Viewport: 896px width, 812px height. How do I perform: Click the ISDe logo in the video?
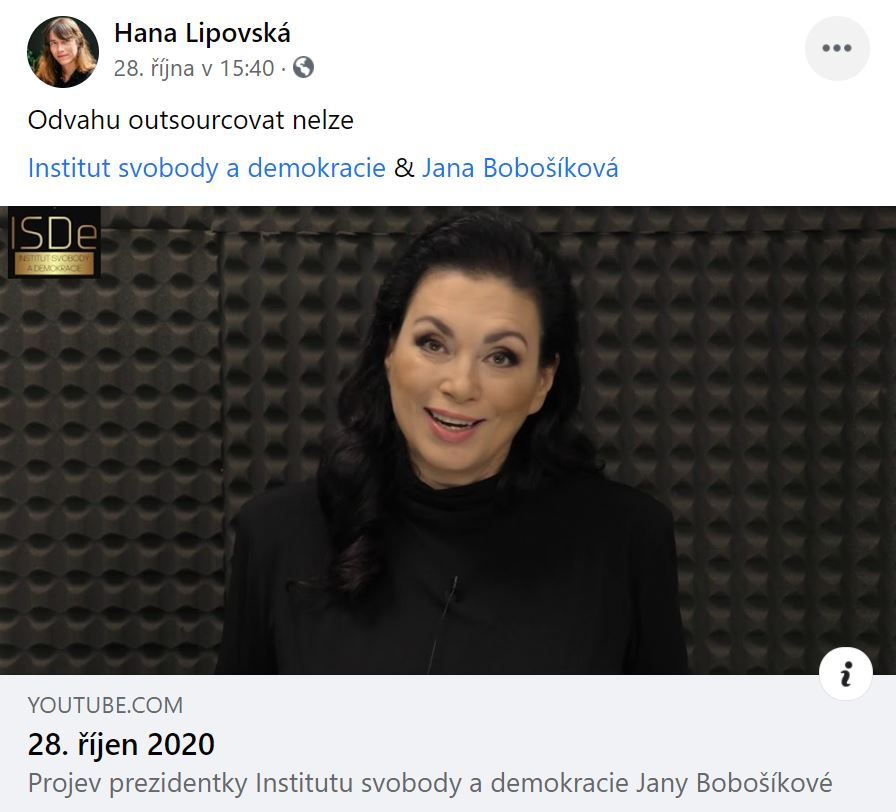pos(54,242)
